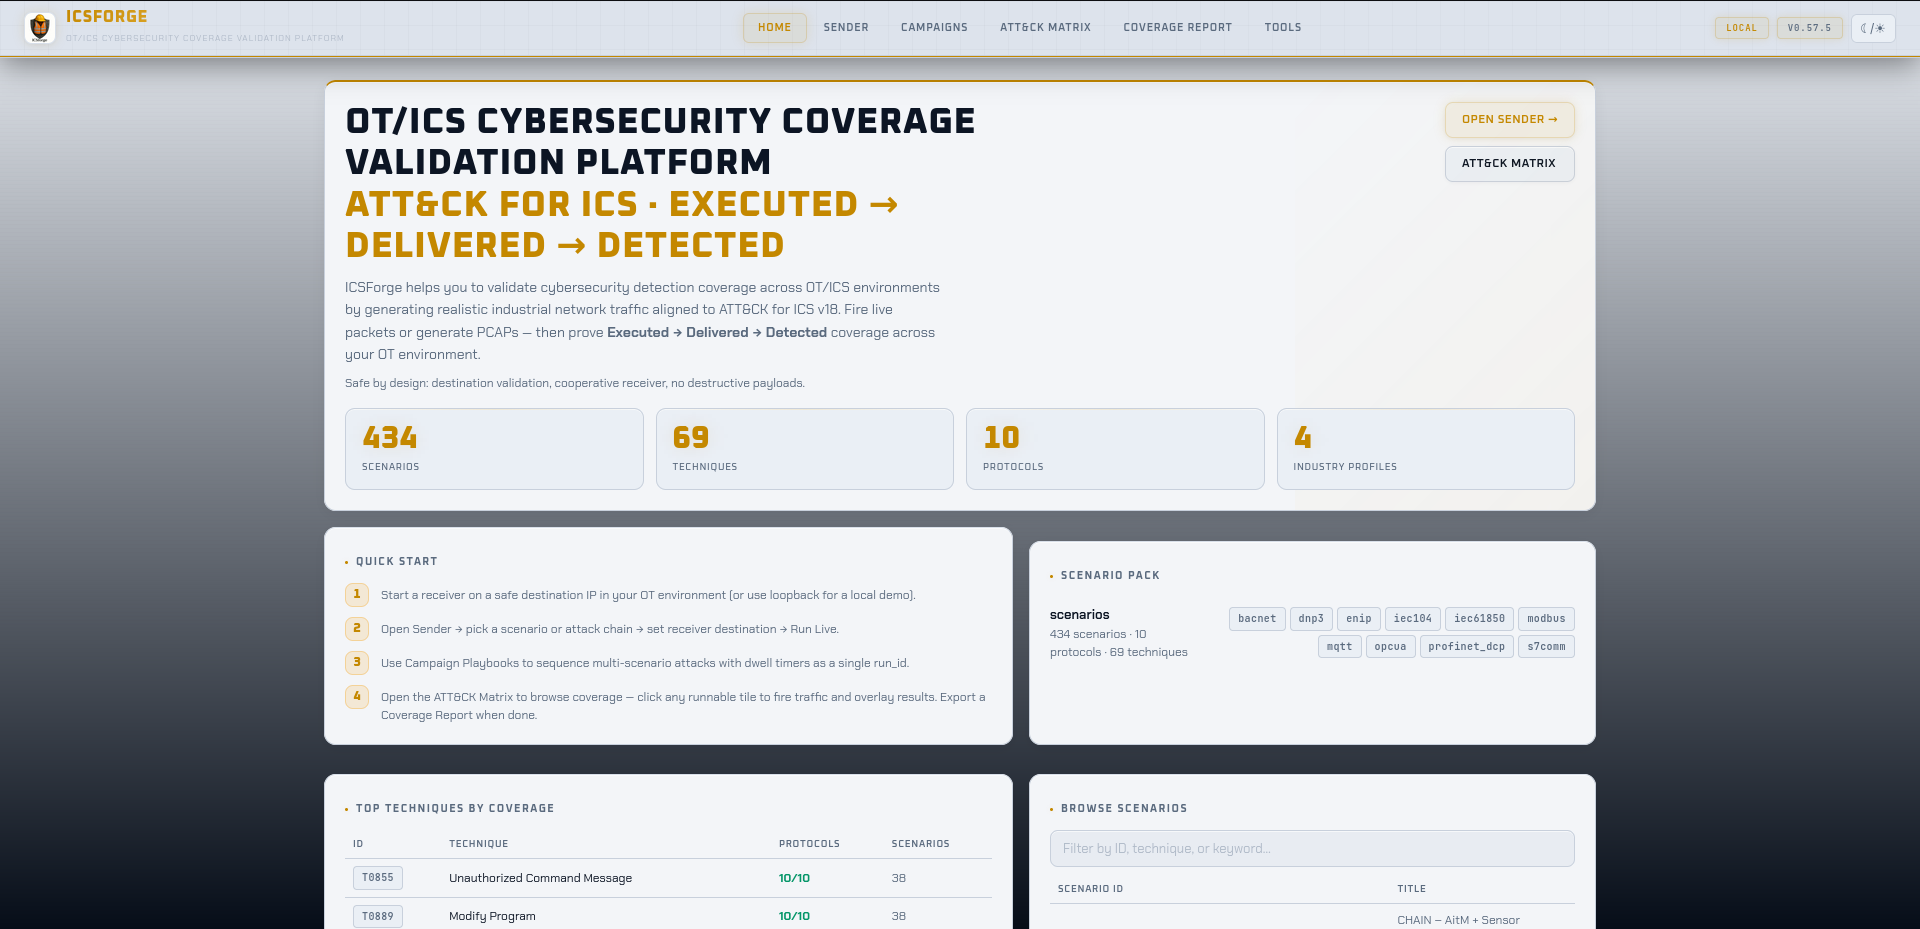The height and width of the screenshot is (929, 1920).
Task: Click the T0855 technique ID badge
Action: pos(378,878)
